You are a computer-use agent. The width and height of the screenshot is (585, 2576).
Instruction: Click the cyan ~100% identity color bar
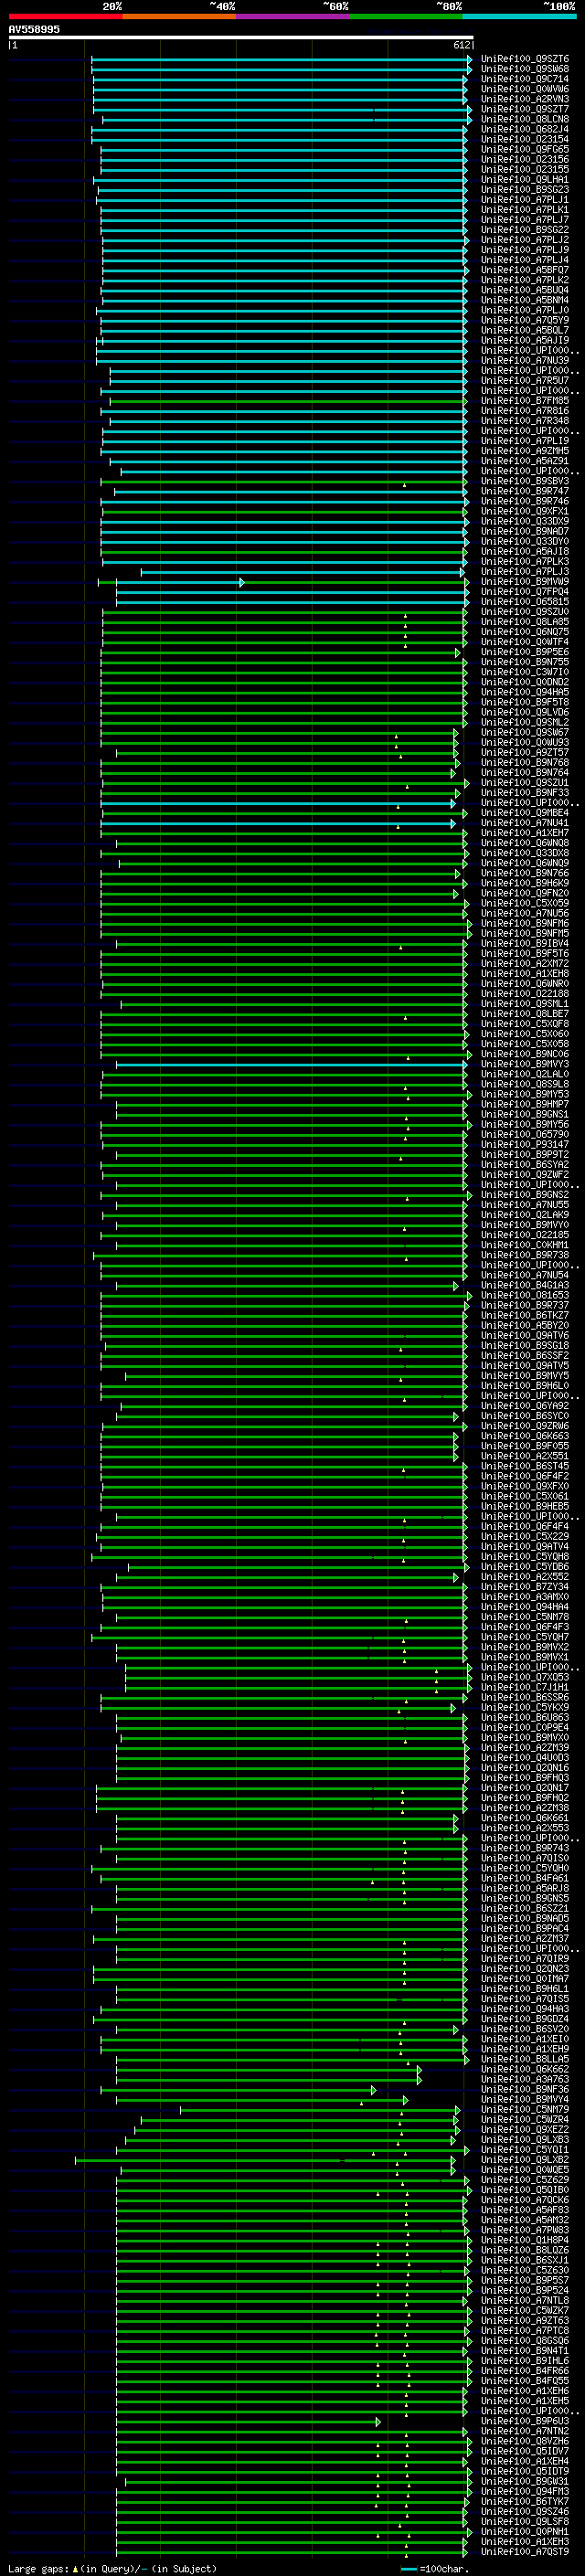[519, 16]
